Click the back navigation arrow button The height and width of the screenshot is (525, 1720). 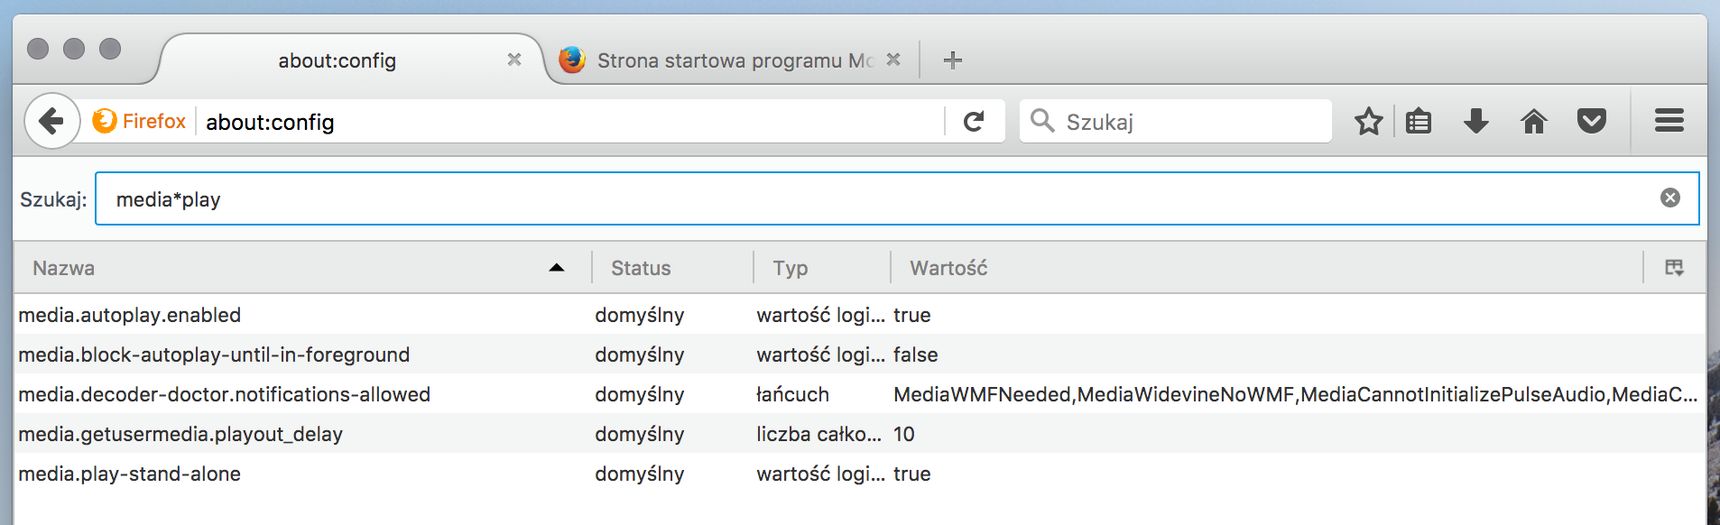pyautogui.click(x=52, y=121)
